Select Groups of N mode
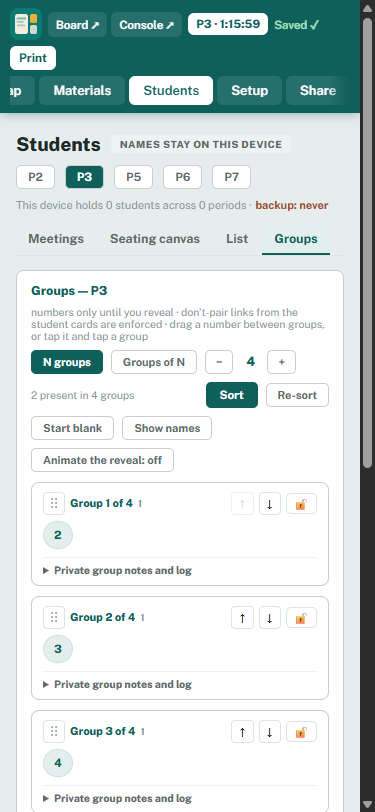Image resolution: width=375 pixels, height=812 pixels. (x=154, y=362)
